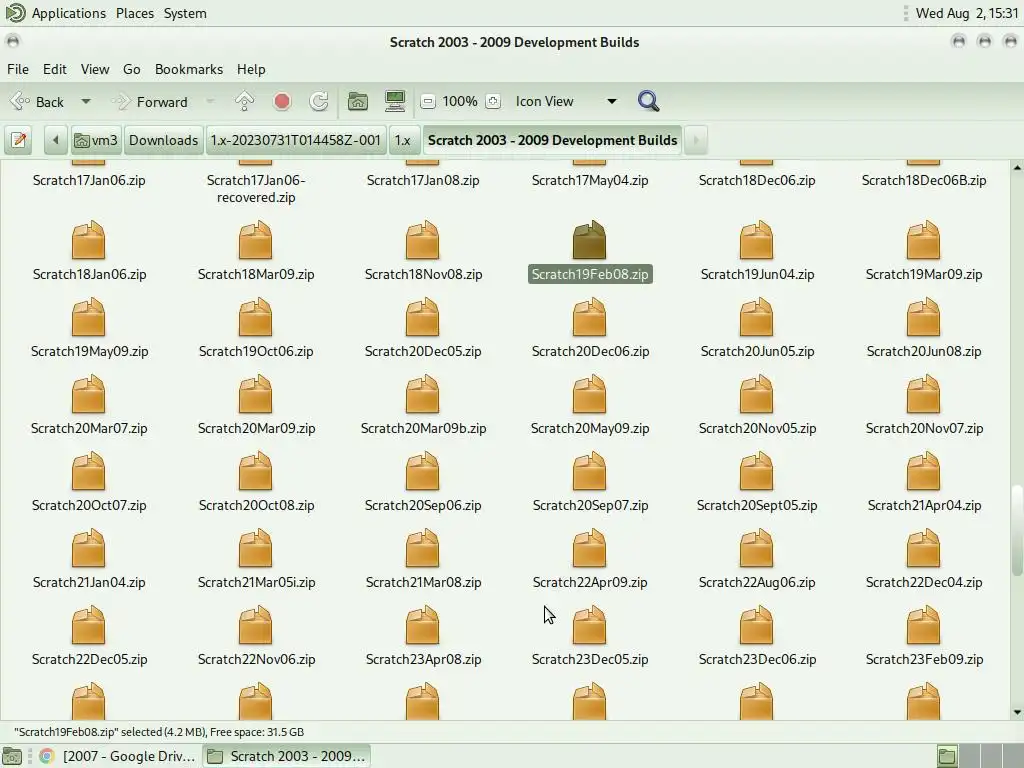The image size is (1024, 768).
Task: Select the Scratch18Jan06.zip archive icon
Action: coord(88,240)
